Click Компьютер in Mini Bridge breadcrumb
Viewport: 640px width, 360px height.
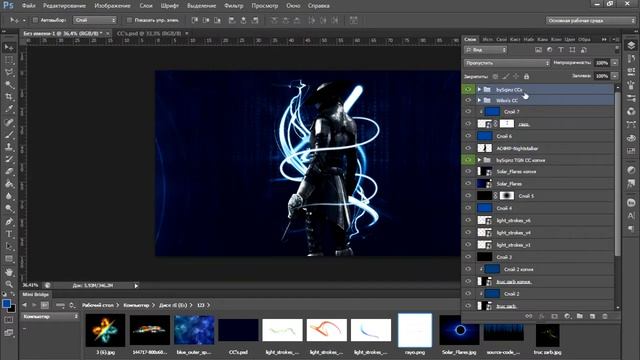136,305
